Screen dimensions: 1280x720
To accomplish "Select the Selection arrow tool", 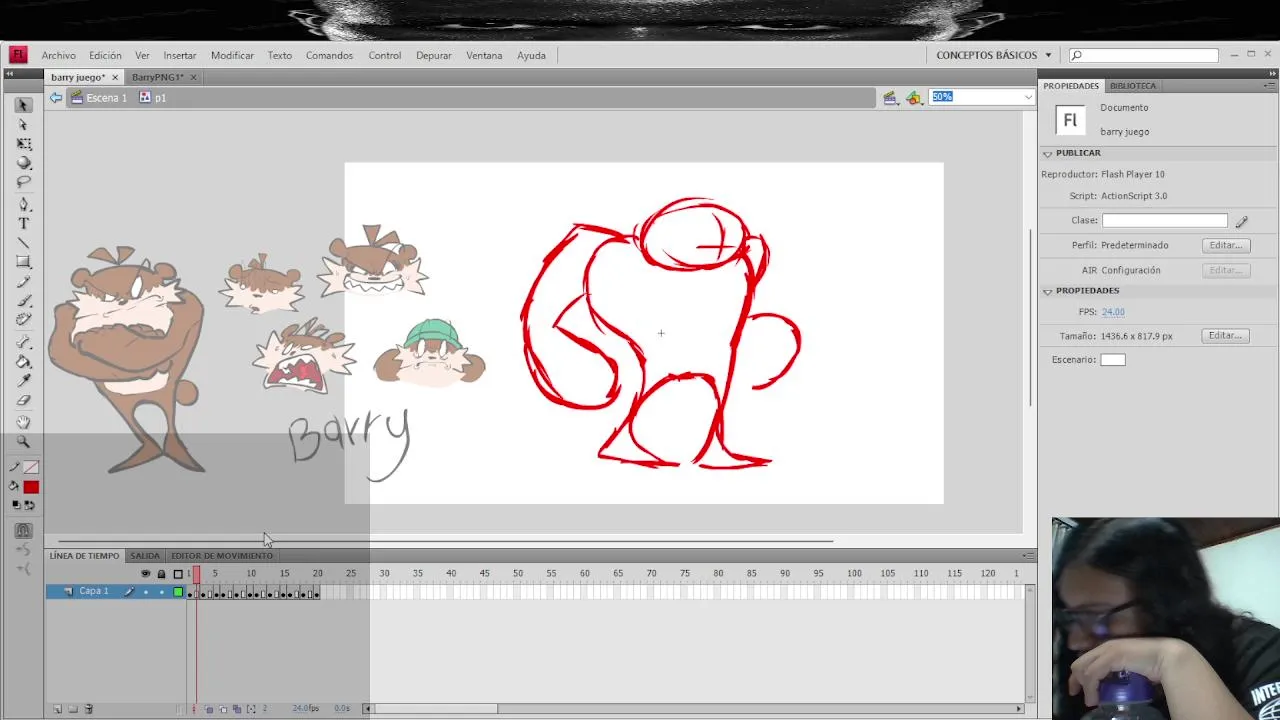I will (23, 105).
